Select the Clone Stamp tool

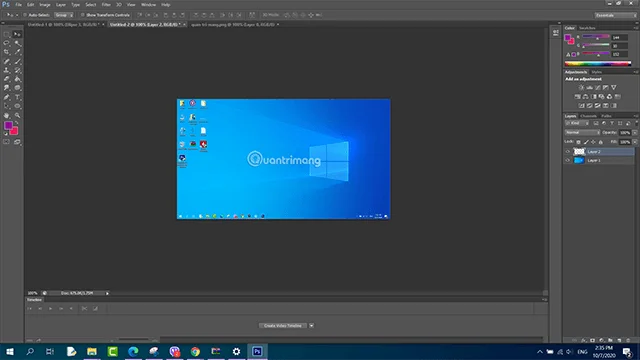point(7,70)
